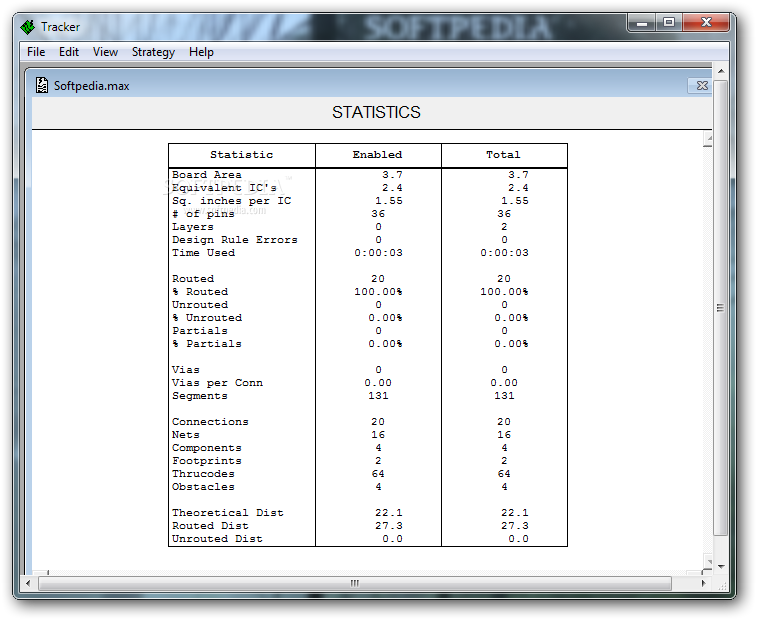Select the Connections row label

click(x=210, y=423)
